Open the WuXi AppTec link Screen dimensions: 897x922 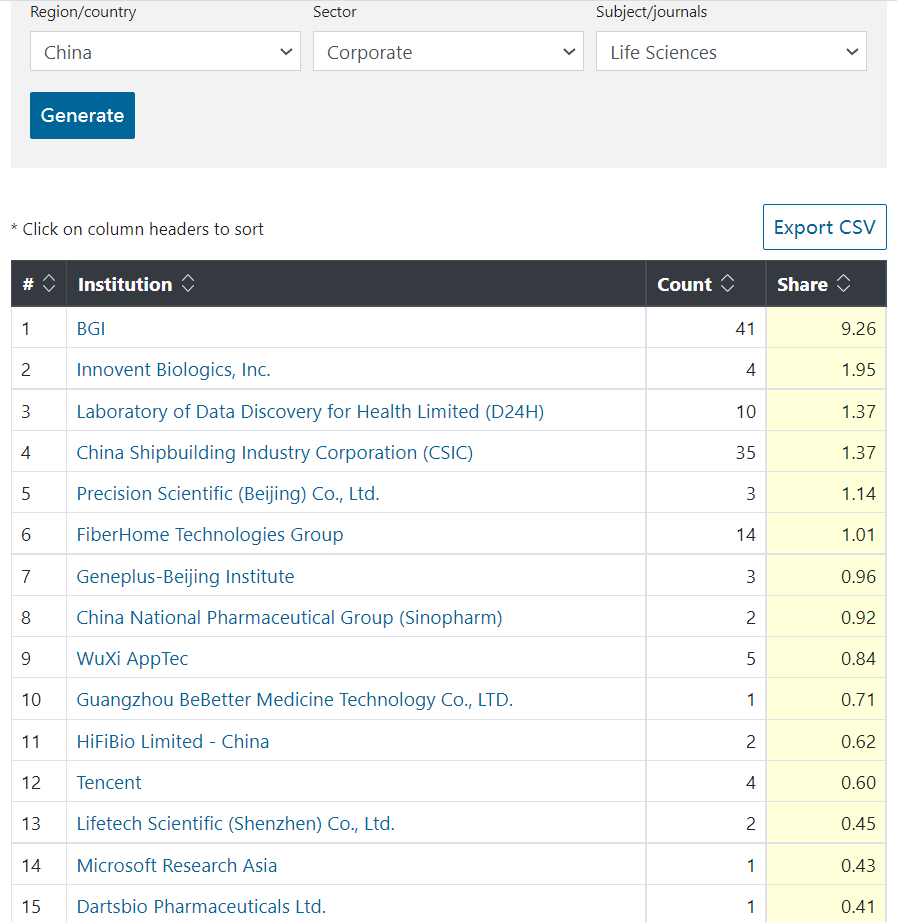pyautogui.click(x=132, y=659)
